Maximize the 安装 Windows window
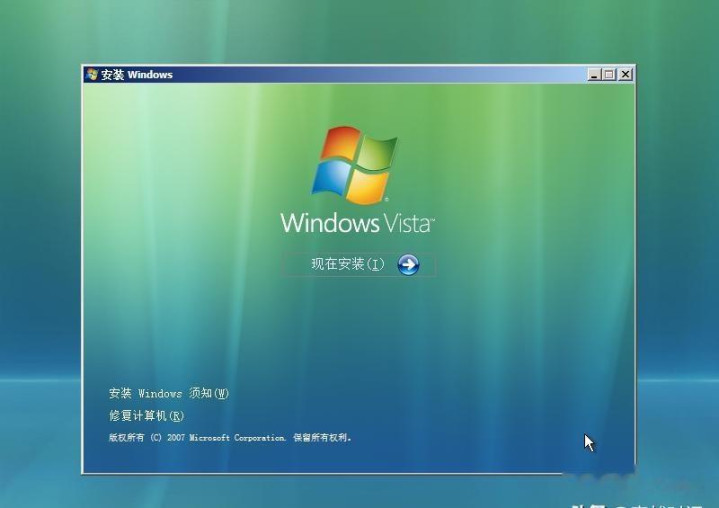719x508 pixels. tap(608, 74)
